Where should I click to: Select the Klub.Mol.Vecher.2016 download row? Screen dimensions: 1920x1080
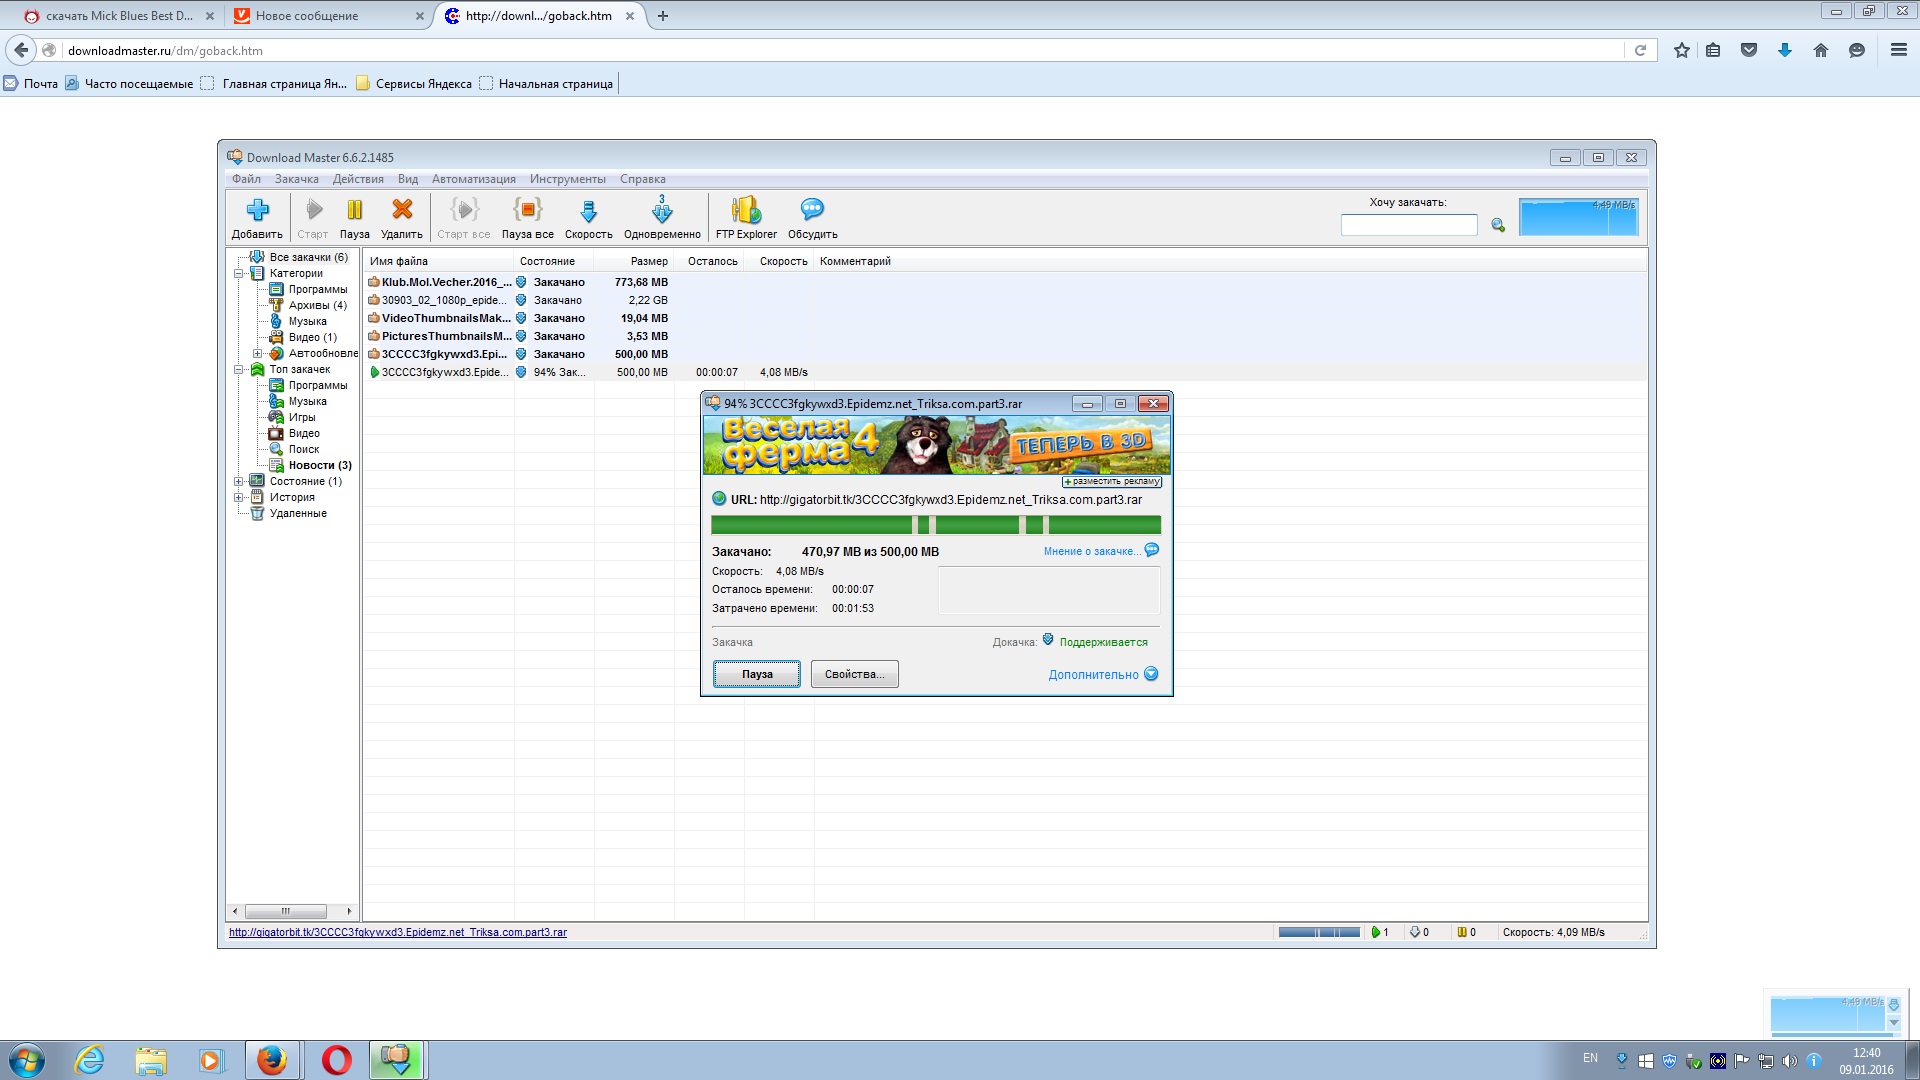click(x=1004, y=282)
